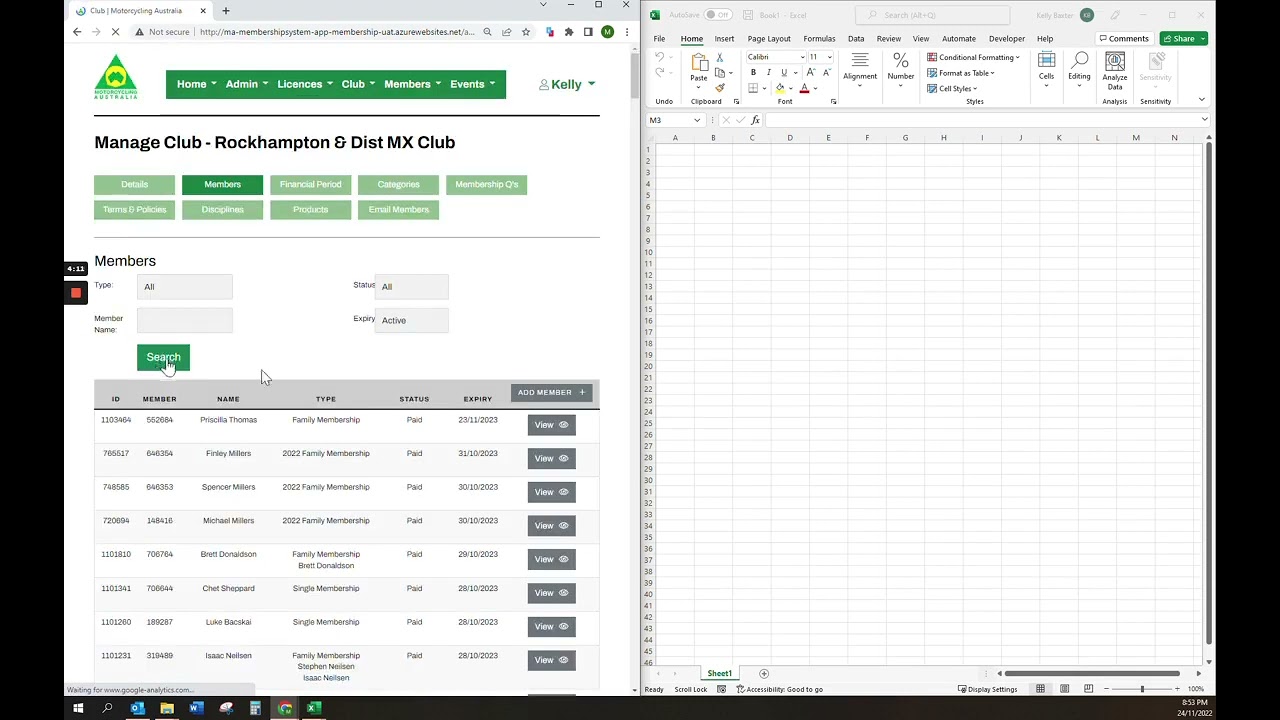Open Analyze Data in Excel ribbon

click(x=1115, y=71)
